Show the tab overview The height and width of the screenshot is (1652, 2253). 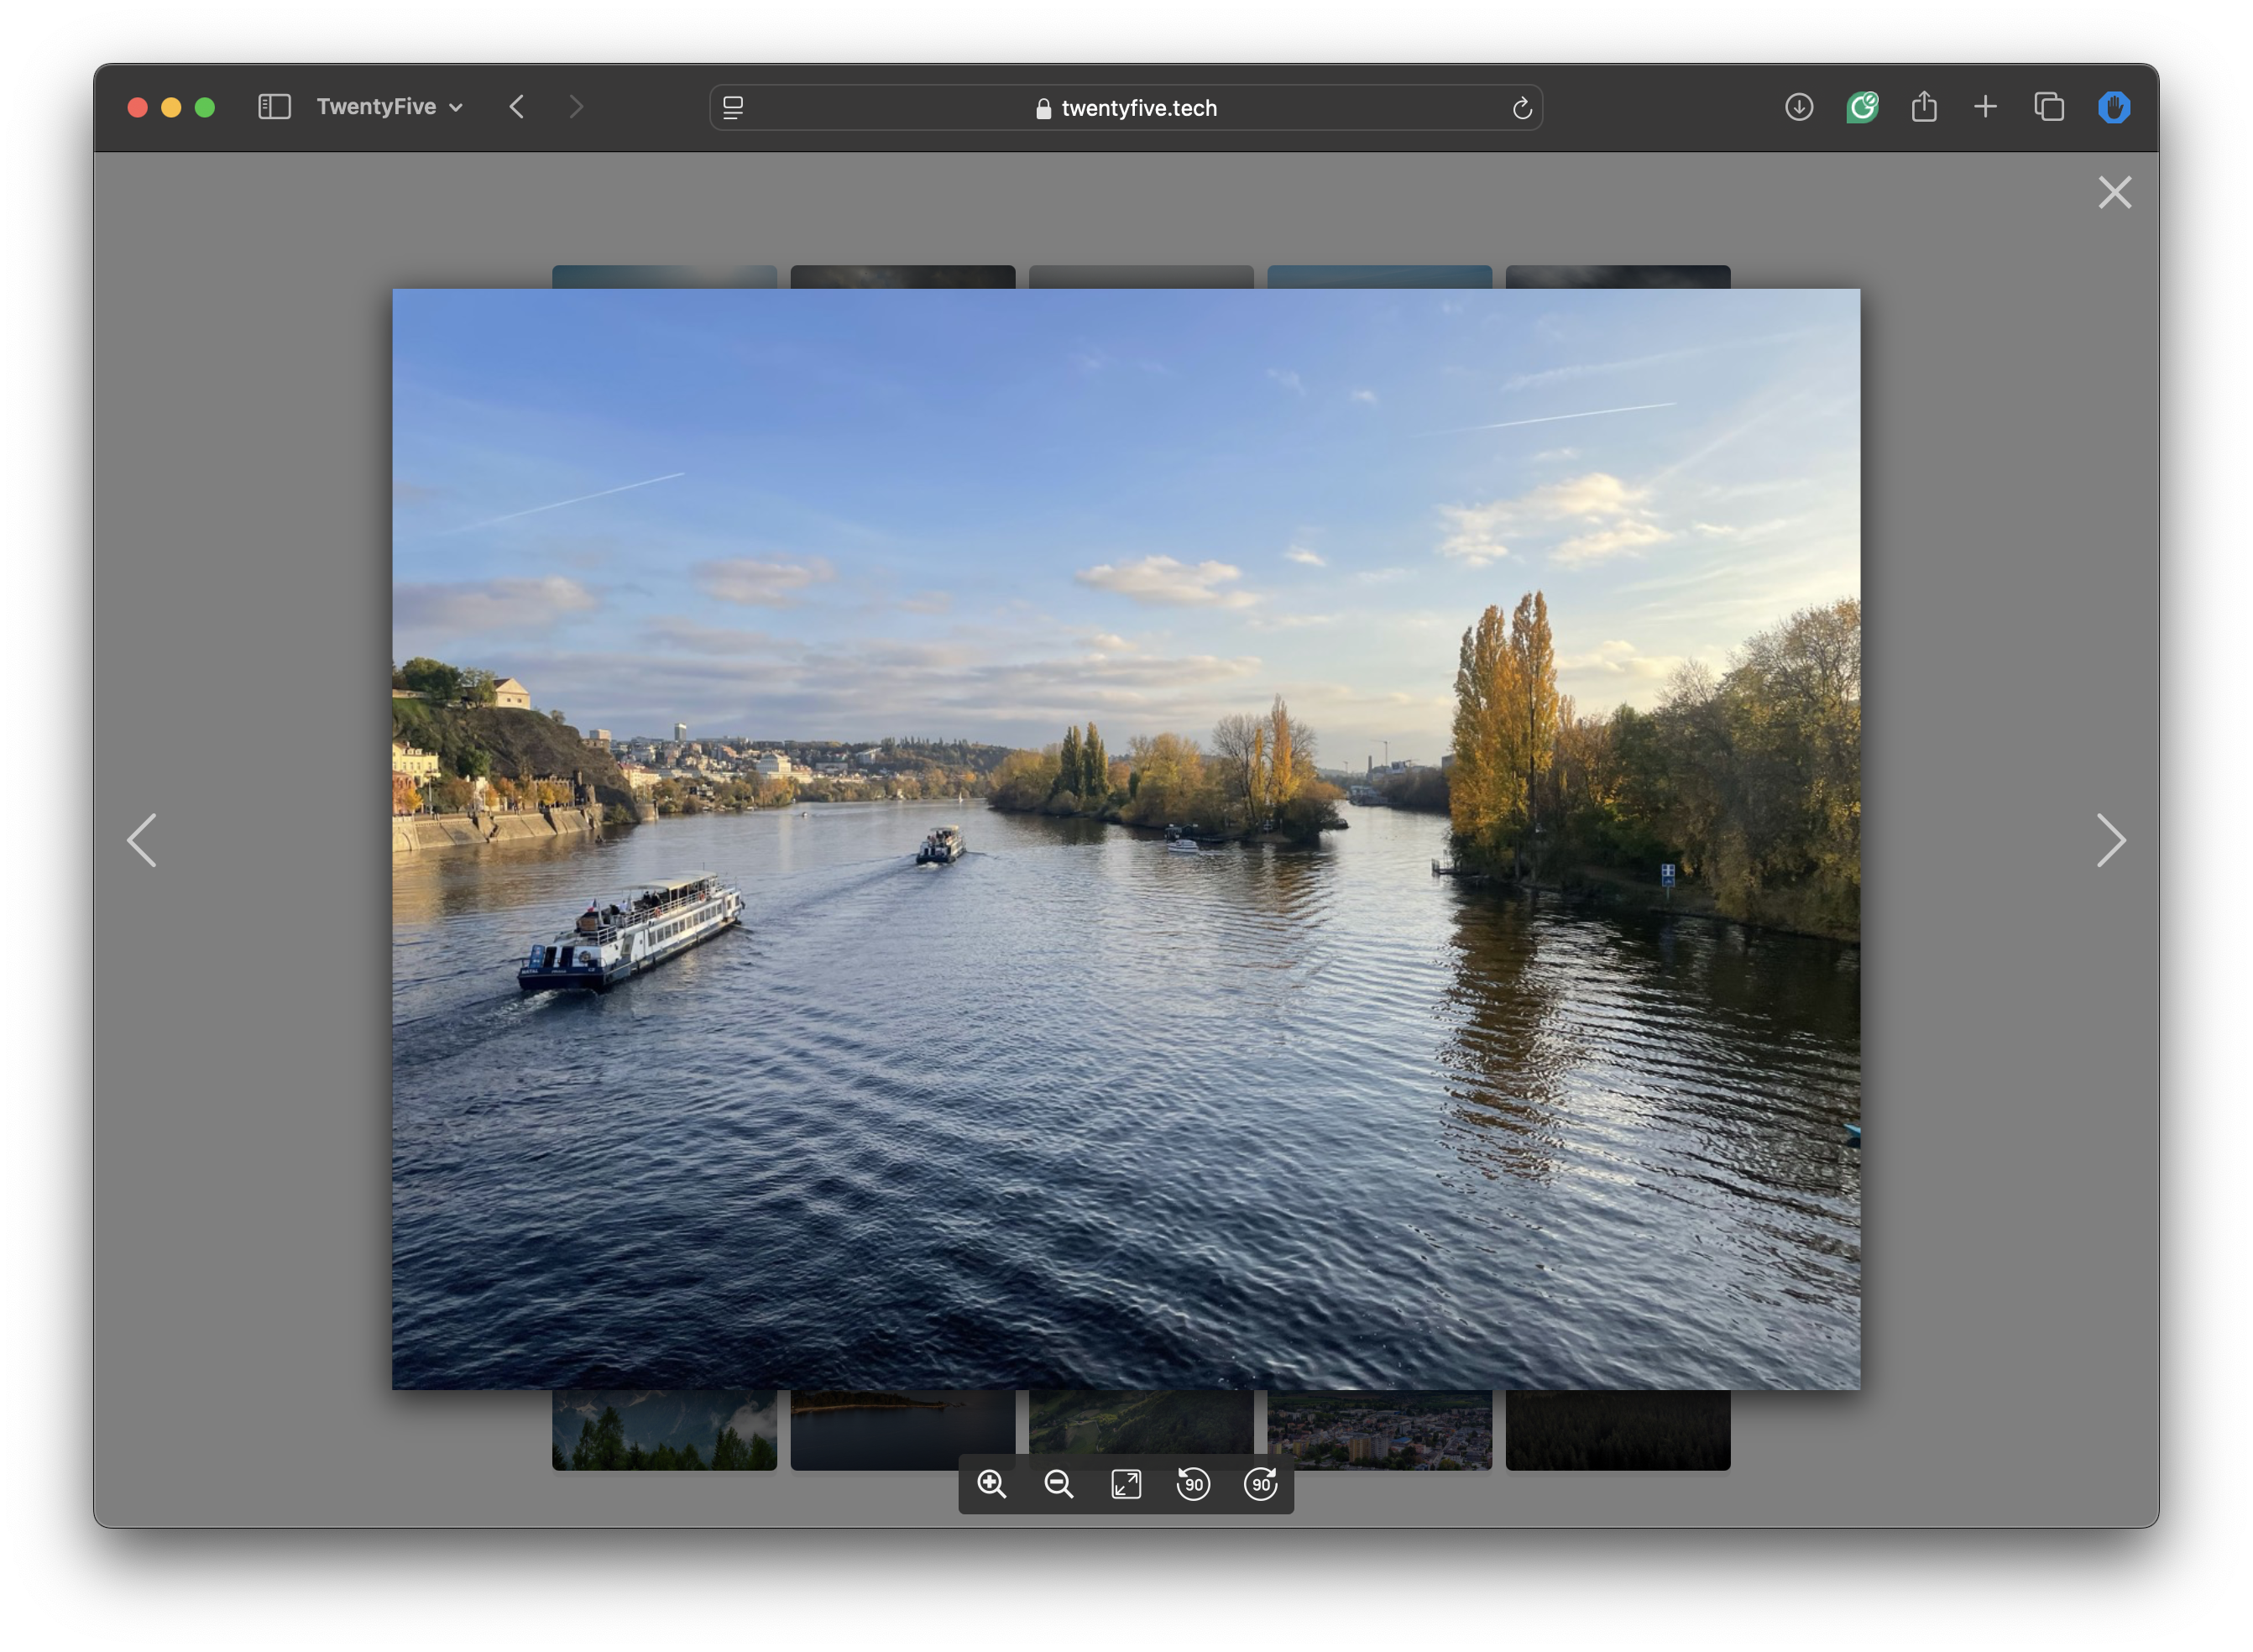click(2049, 107)
